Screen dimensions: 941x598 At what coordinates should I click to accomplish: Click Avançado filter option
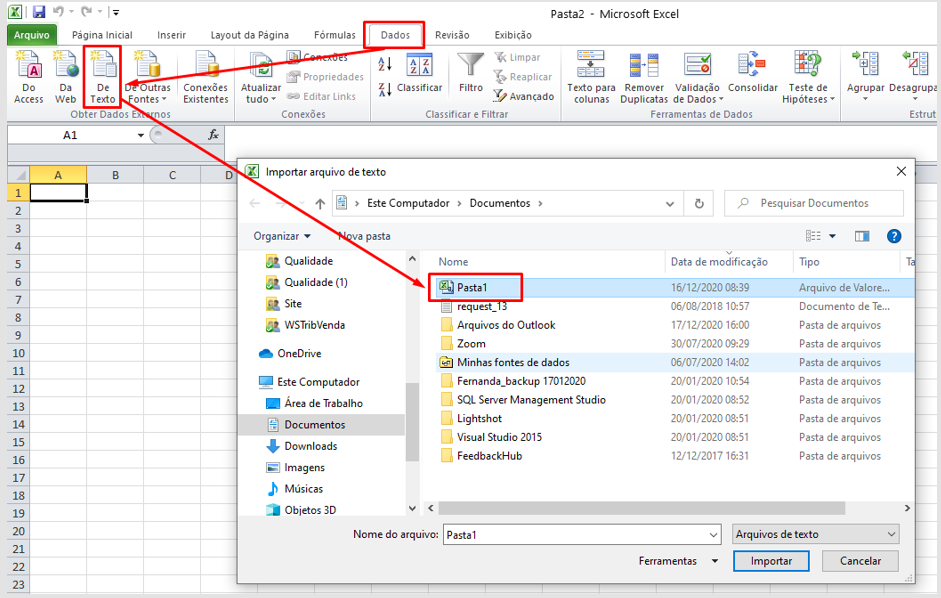[x=524, y=96]
